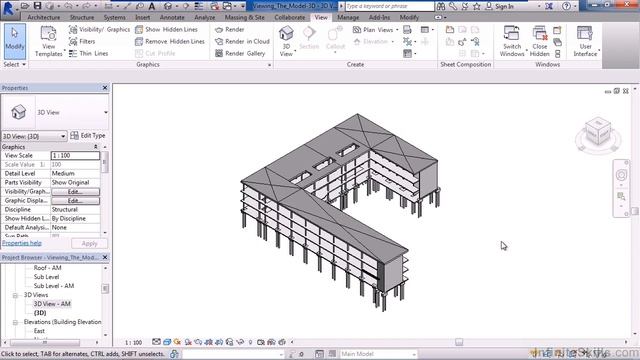Click the canvas horizontal scrollbar thumb
Viewport: 640px width, 360px height.
pyautogui.click(x=459, y=342)
